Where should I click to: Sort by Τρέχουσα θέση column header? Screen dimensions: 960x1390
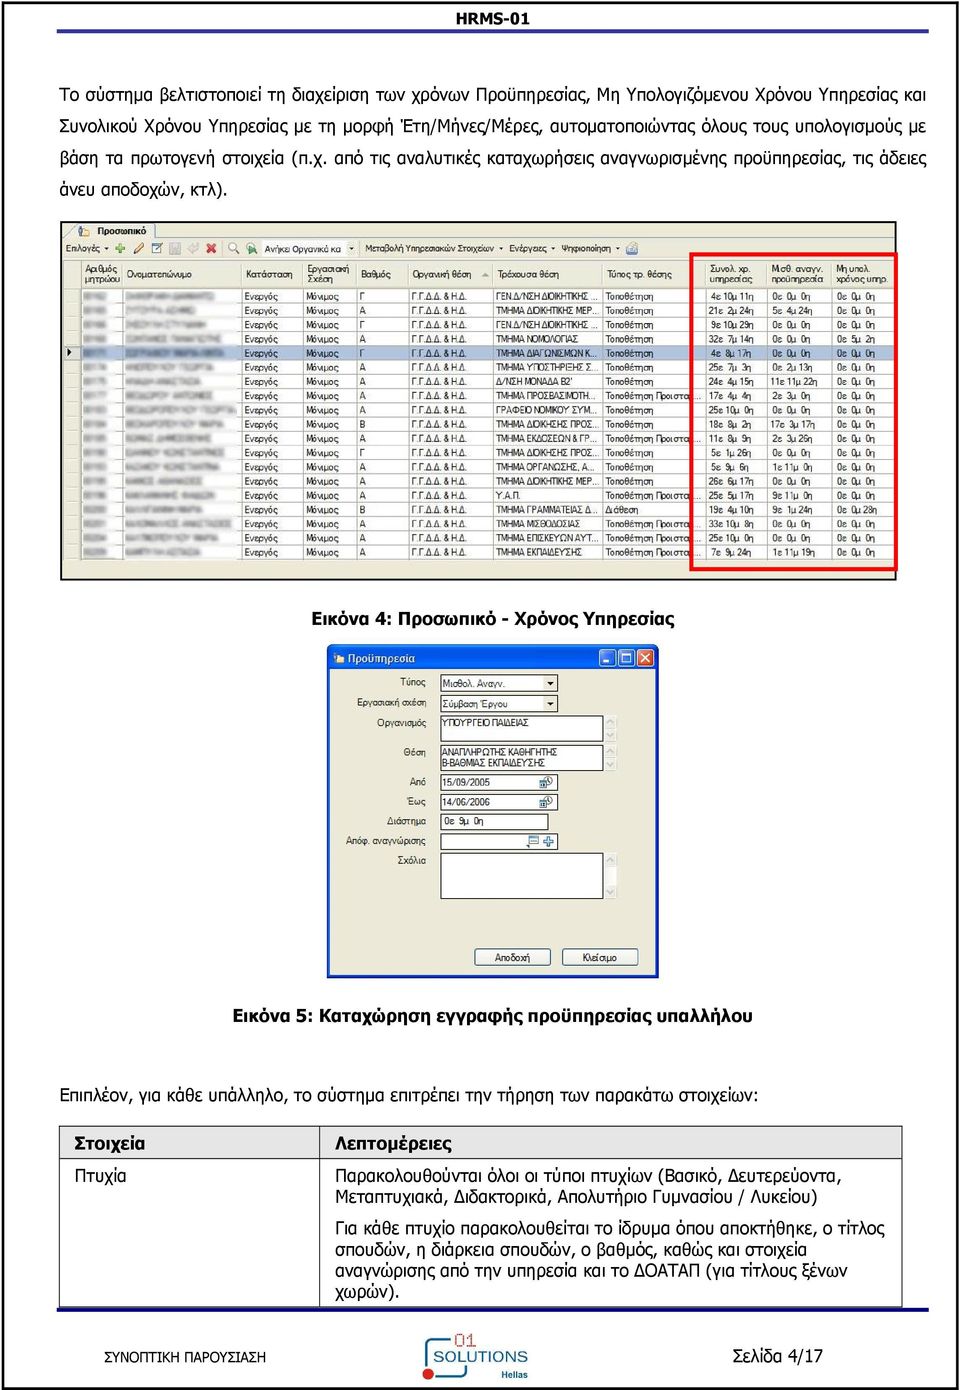tap(547, 274)
